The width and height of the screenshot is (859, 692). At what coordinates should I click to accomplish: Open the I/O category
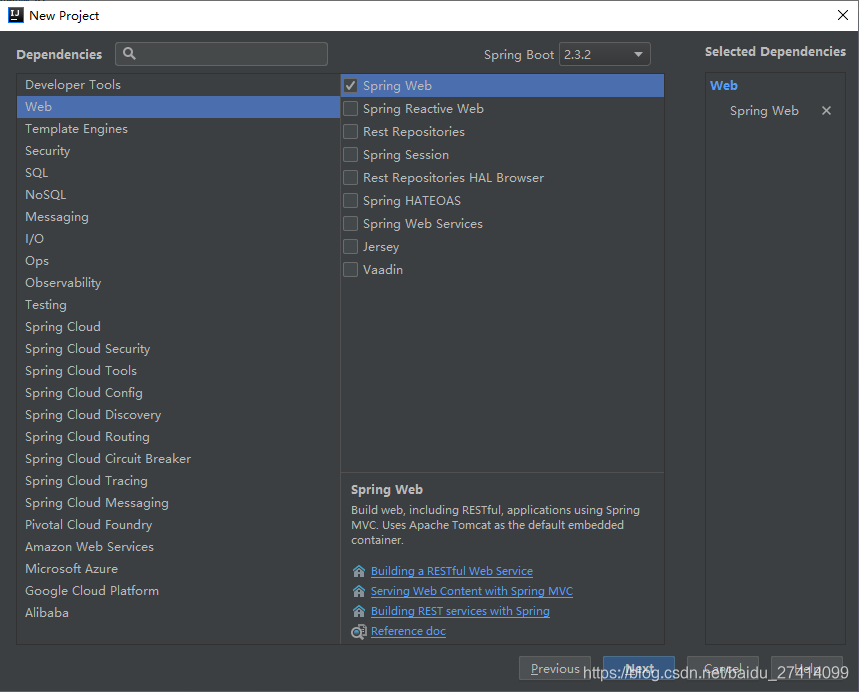(x=179, y=238)
